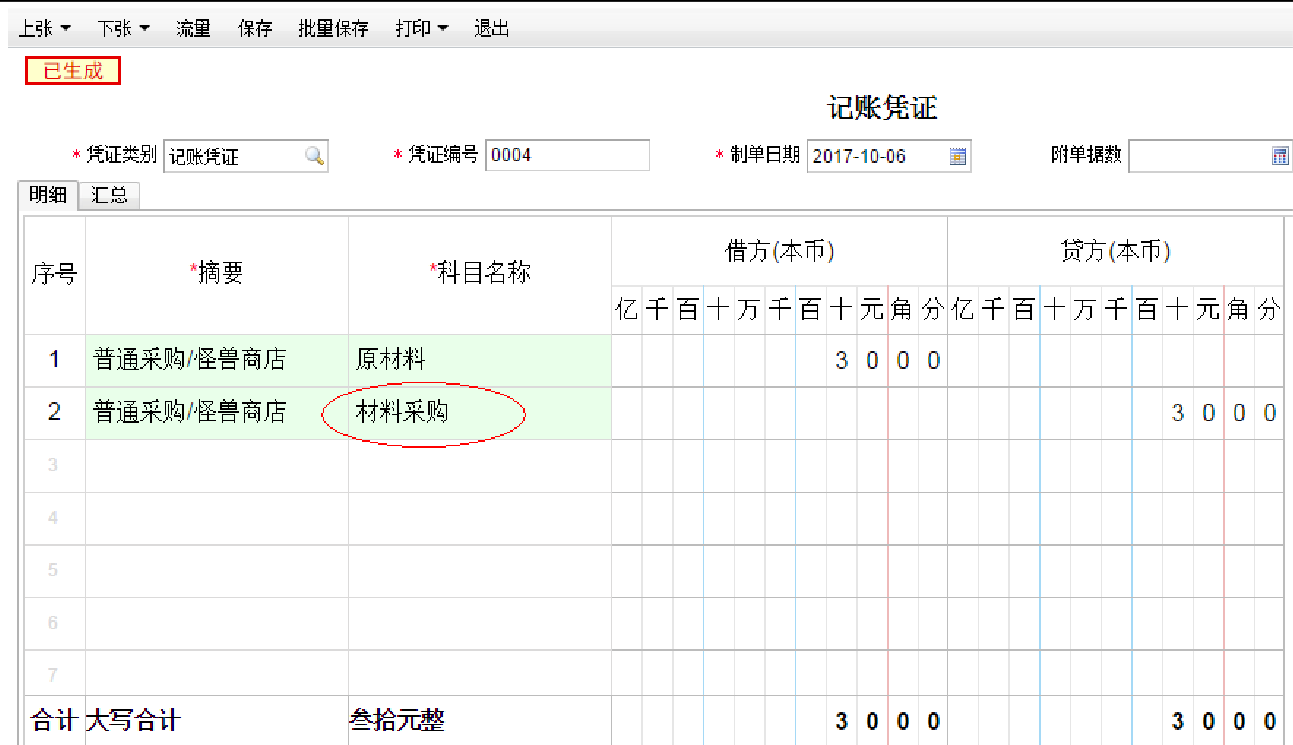Screen dimensions: 1293x745
Task: Click the 凭证编号 field showing 0004
Action: tap(566, 156)
